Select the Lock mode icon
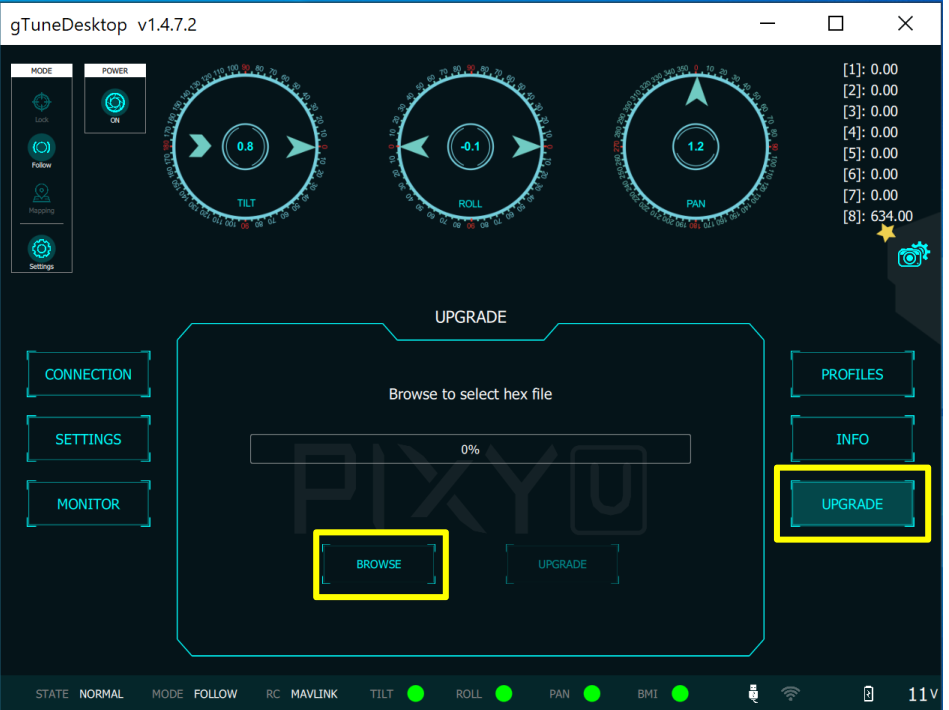 (x=41, y=102)
